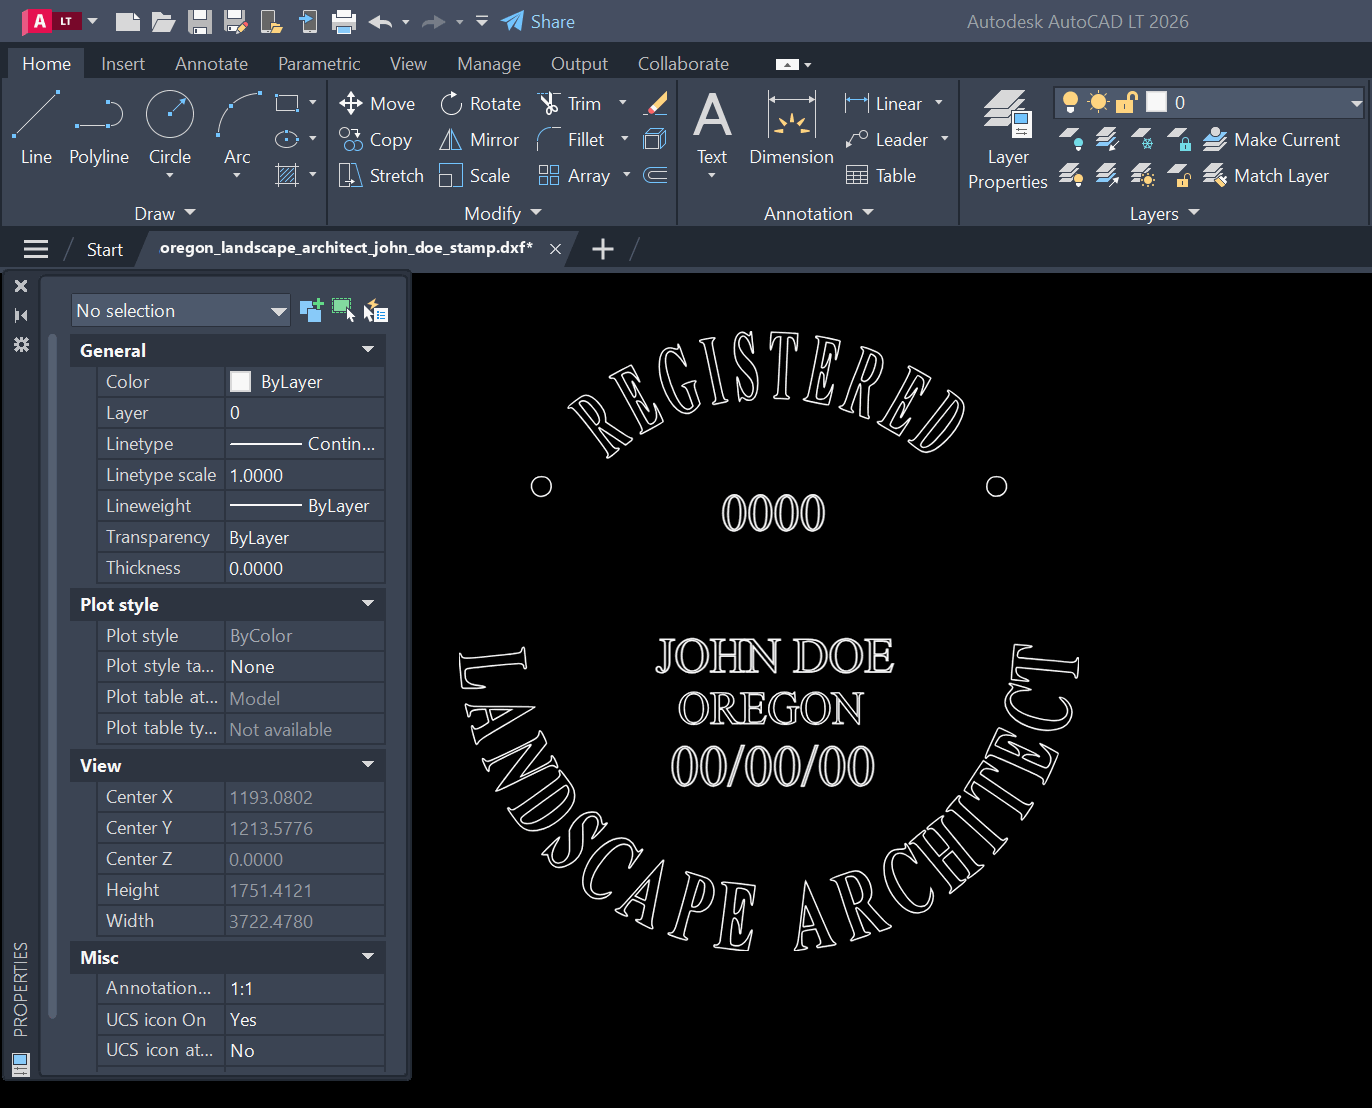Select the Circle tool
The width and height of the screenshot is (1372, 1108).
click(x=170, y=128)
